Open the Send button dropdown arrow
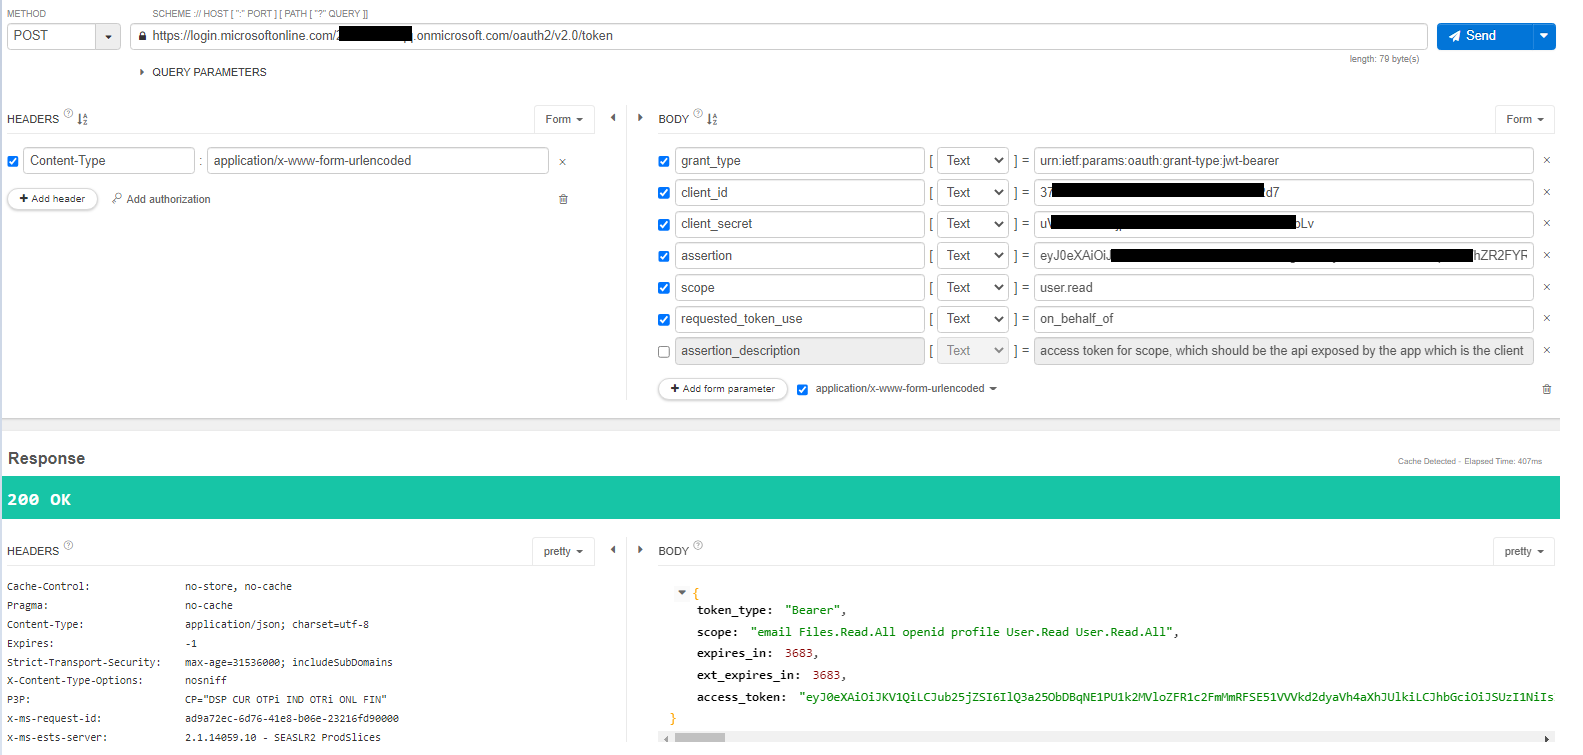 [x=1544, y=36]
